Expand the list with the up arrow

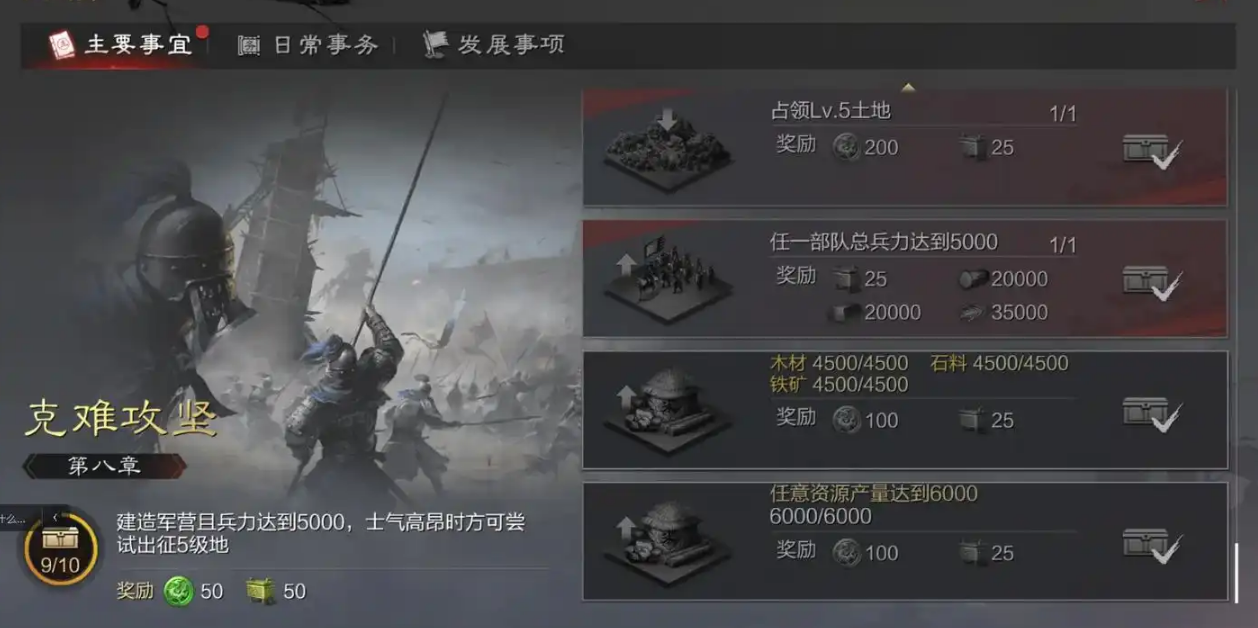click(908, 88)
